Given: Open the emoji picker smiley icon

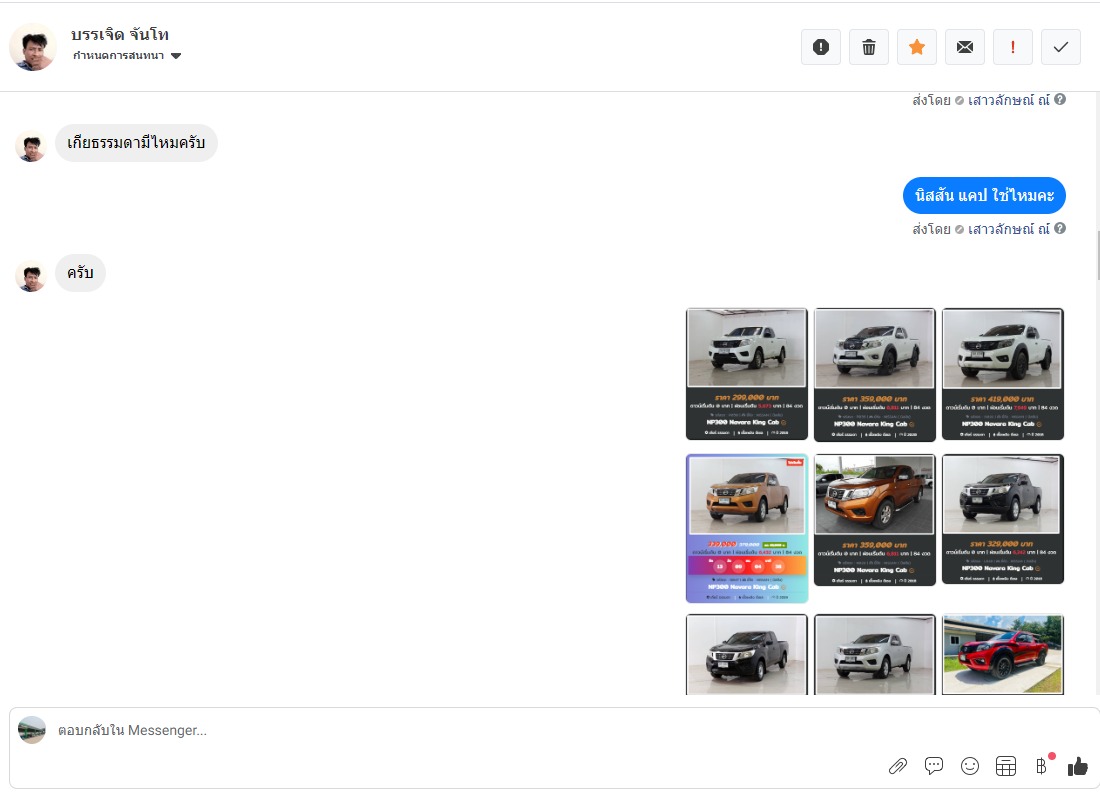Looking at the screenshot, I should 970,766.
